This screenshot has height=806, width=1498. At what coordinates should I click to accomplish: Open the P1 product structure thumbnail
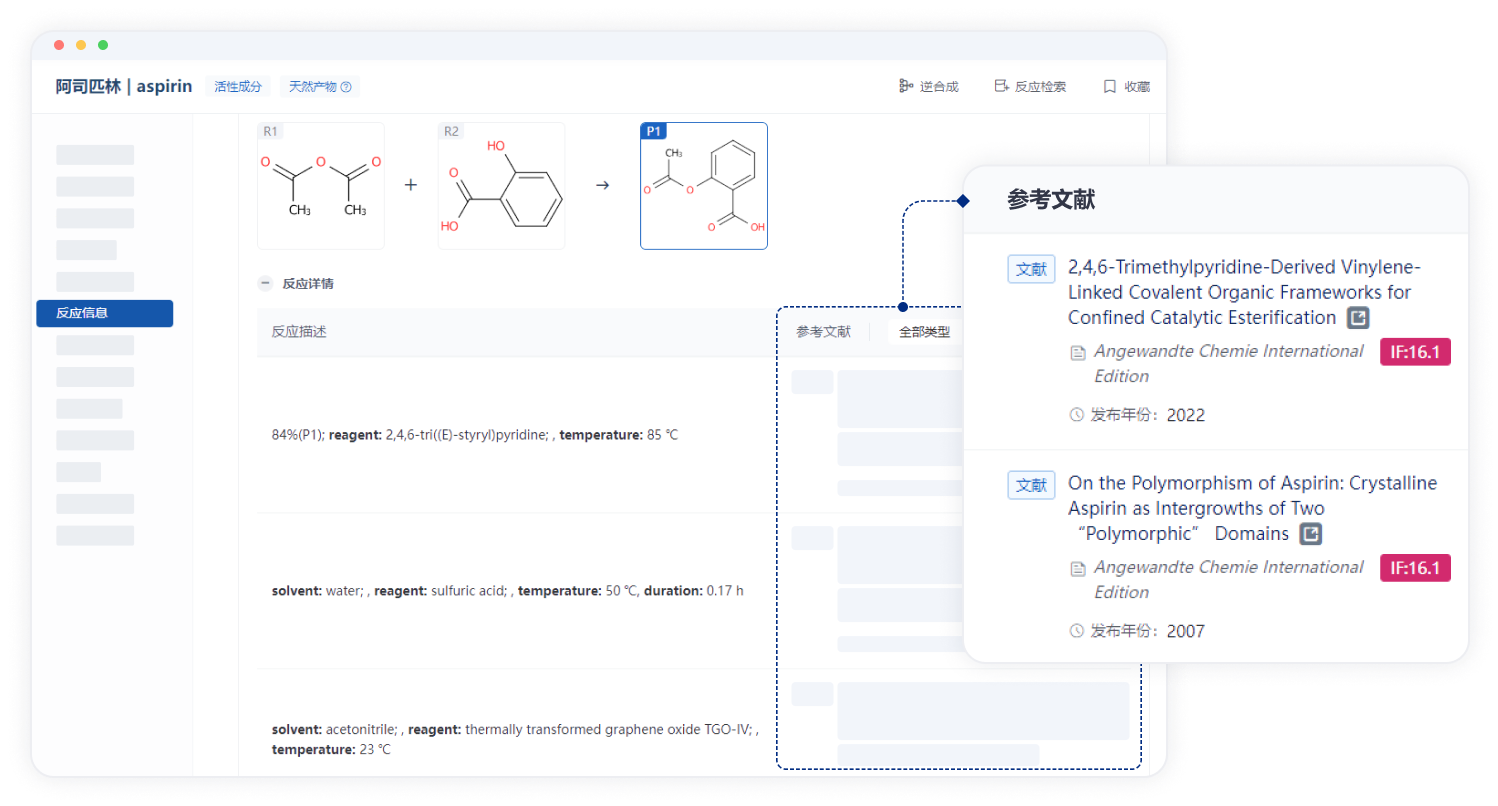[704, 186]
